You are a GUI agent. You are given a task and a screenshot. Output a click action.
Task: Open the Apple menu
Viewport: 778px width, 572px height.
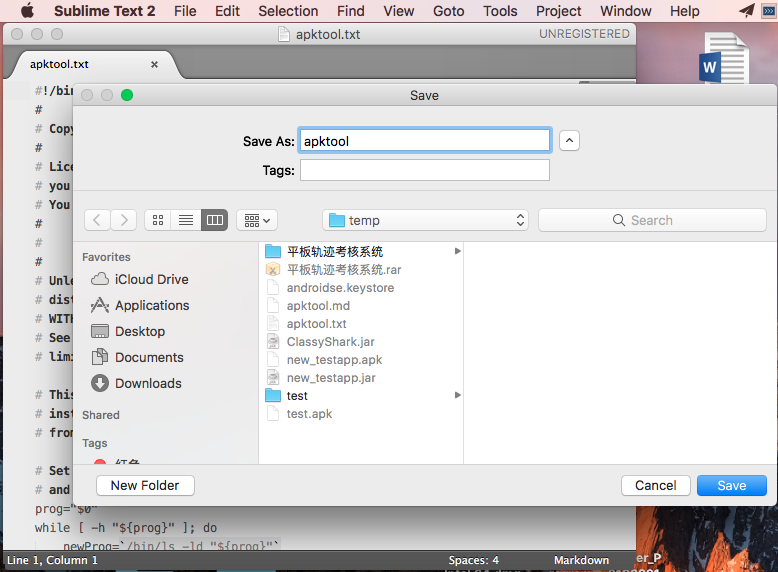tap(27, 10)
